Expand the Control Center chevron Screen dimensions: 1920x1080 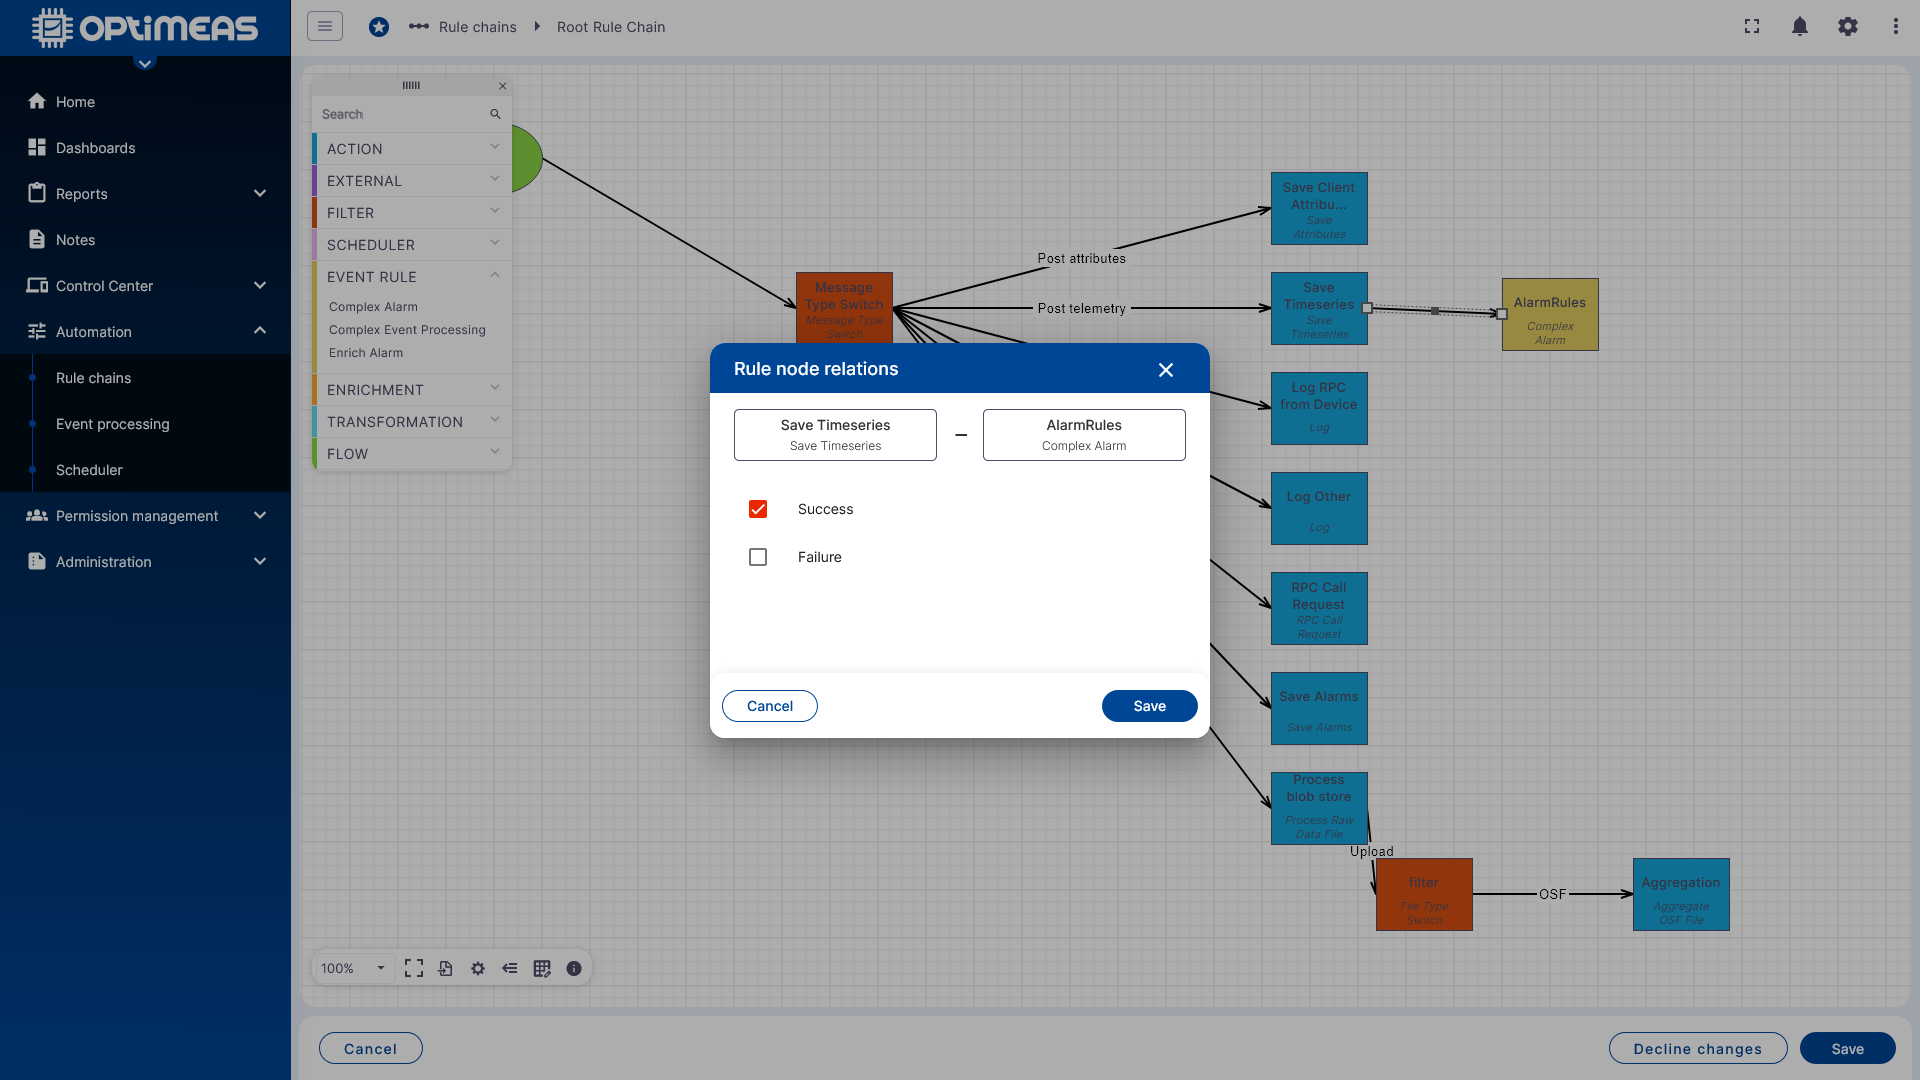[260, 285]
